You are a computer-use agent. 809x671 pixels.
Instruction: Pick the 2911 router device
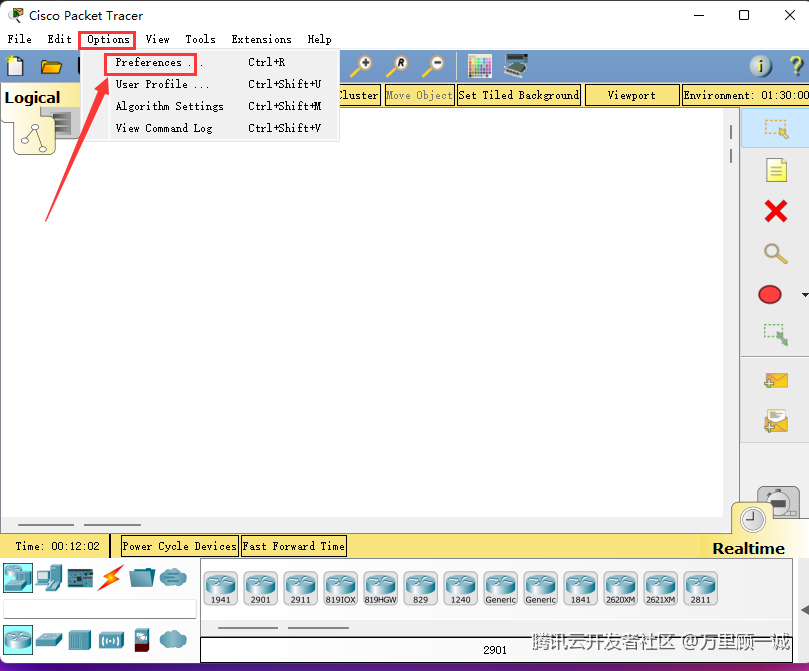click(x=300, y=588)
